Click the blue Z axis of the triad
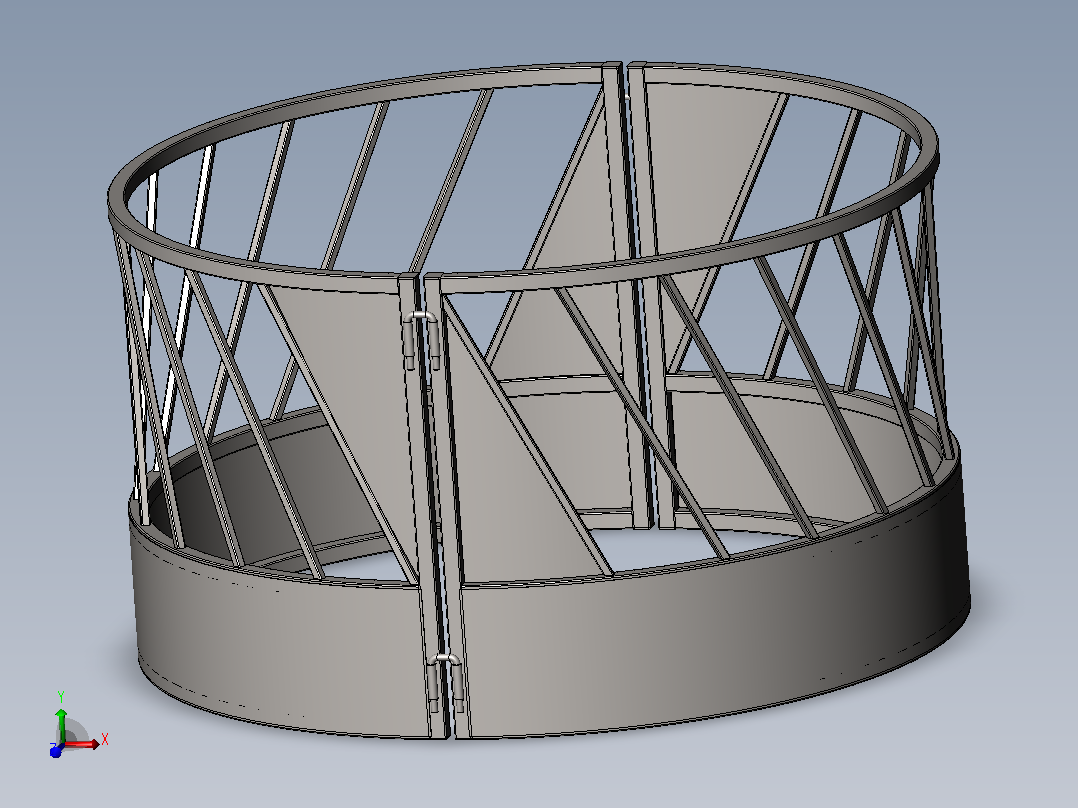 tap(56, 750)
